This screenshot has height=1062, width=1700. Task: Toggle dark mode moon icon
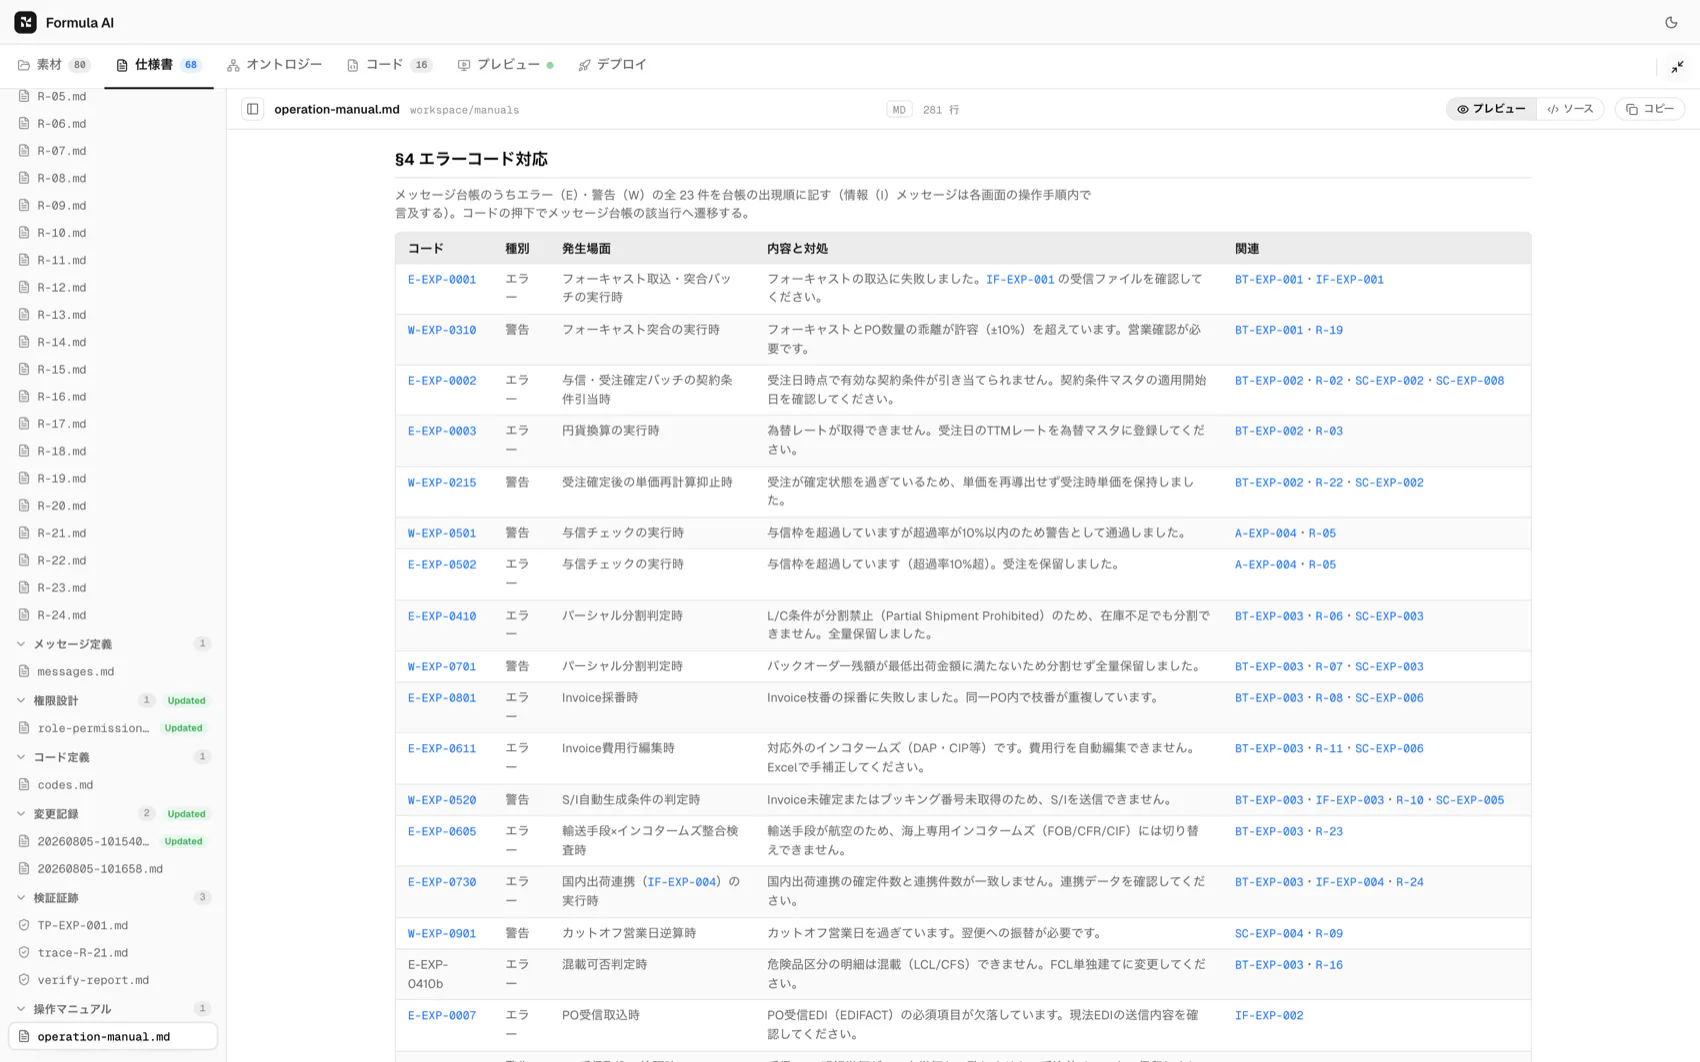[1671, 22]
